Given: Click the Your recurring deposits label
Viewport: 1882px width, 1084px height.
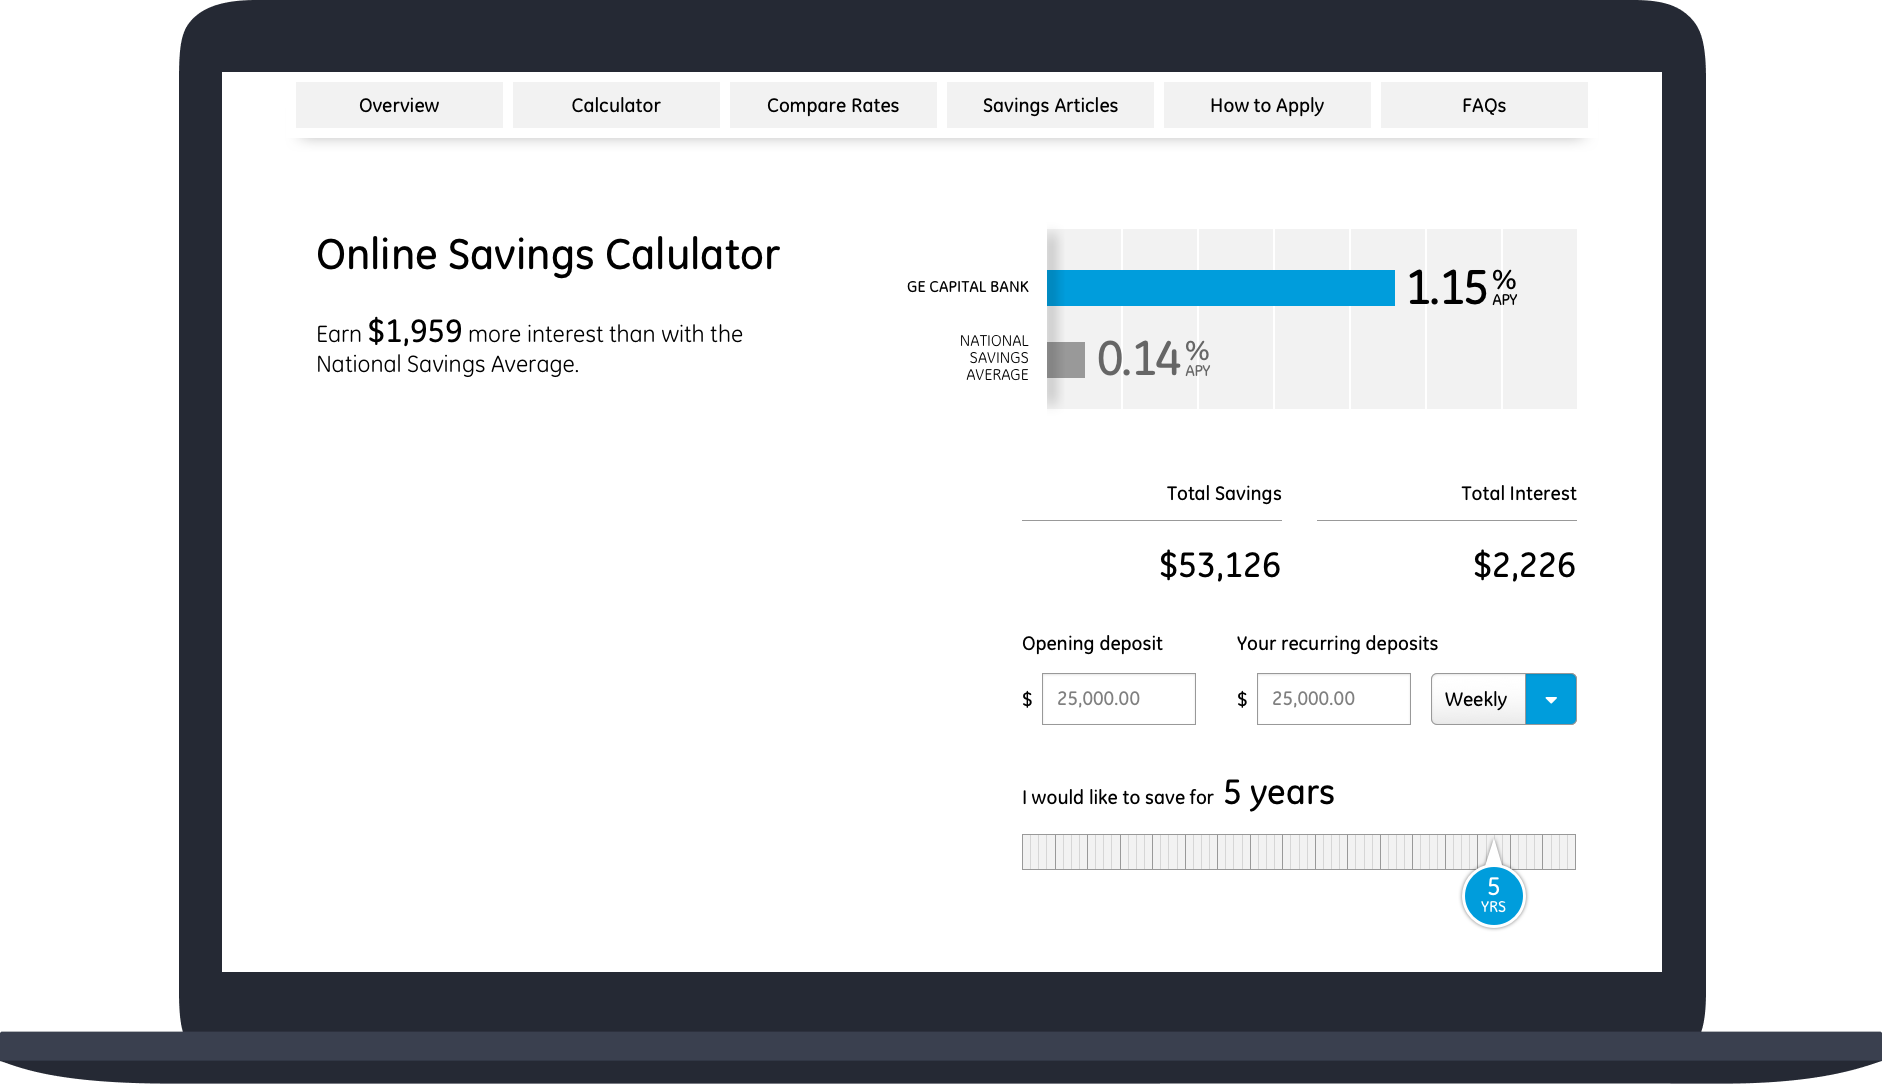Looking at the screenshot, I should pos(1337,644).
